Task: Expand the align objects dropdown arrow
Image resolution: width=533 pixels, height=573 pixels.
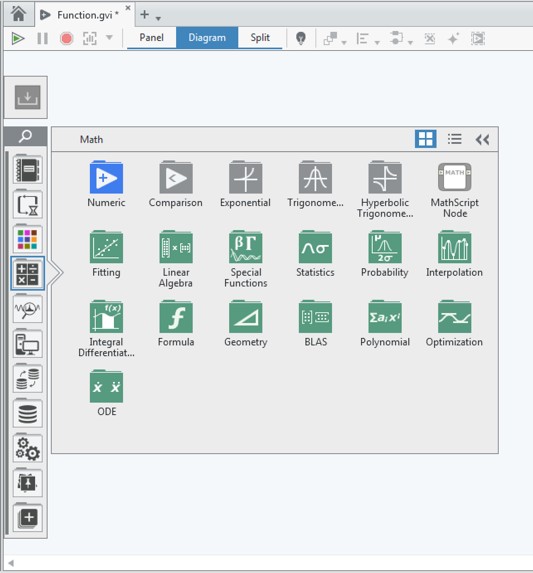Action: click(x=377, y=43)
